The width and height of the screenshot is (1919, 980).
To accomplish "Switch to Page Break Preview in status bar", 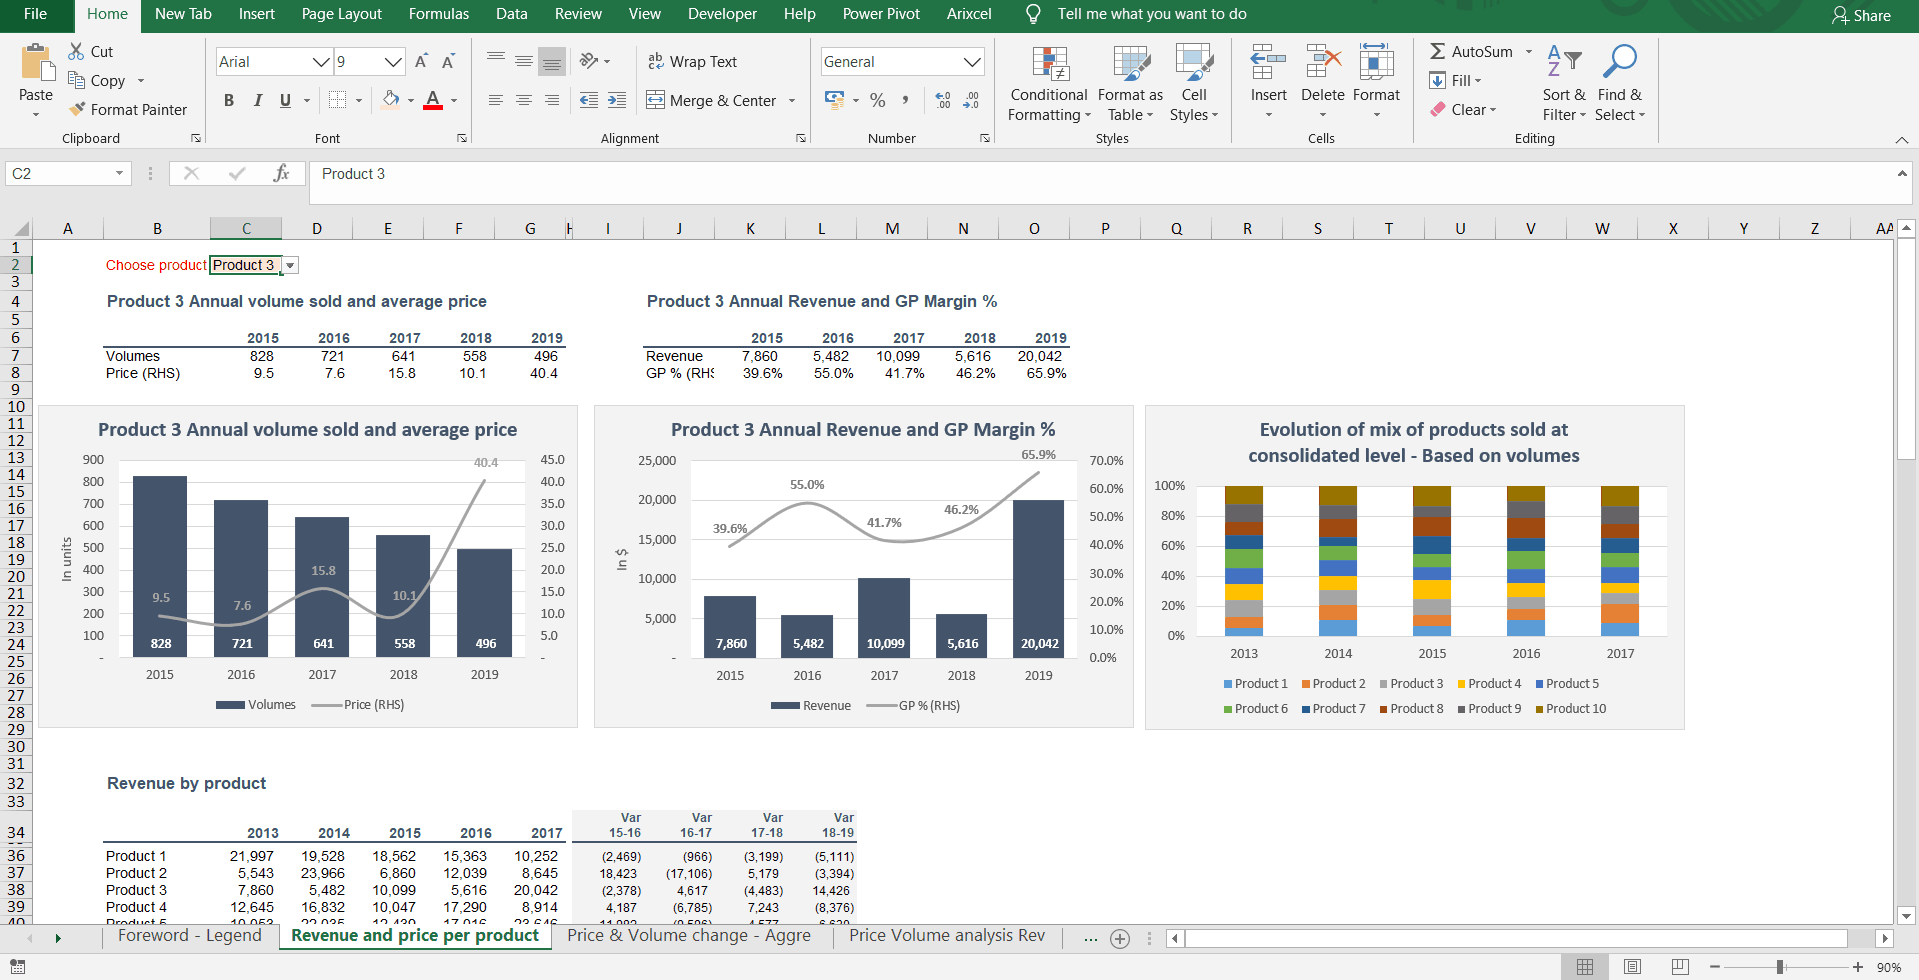I will 1680,967.
